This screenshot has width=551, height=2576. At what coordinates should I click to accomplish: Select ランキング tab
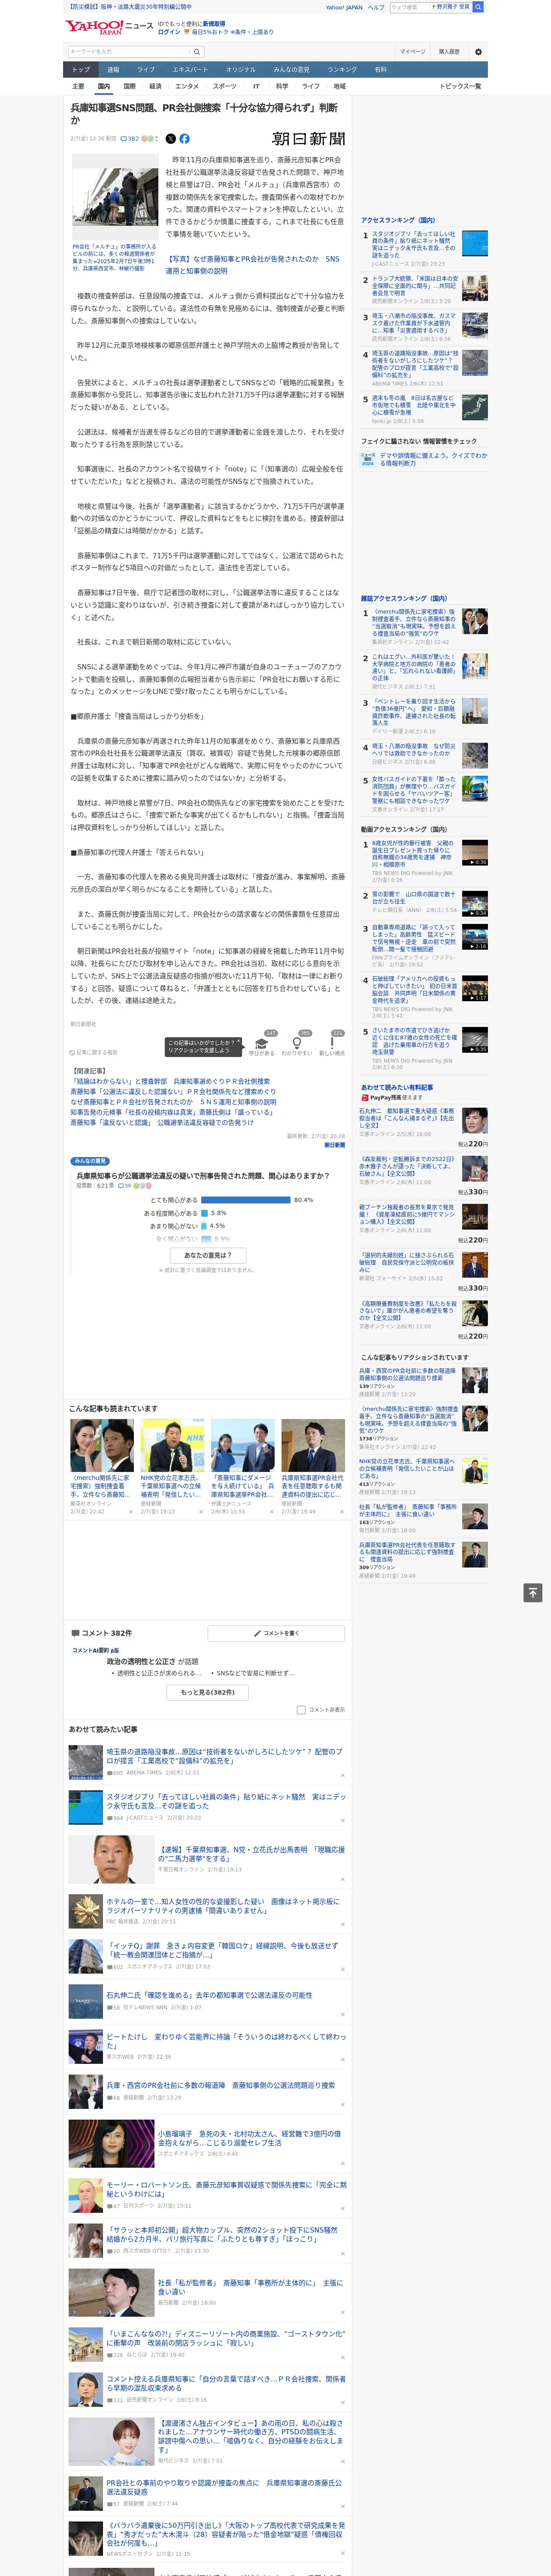[x=342, y=69]
